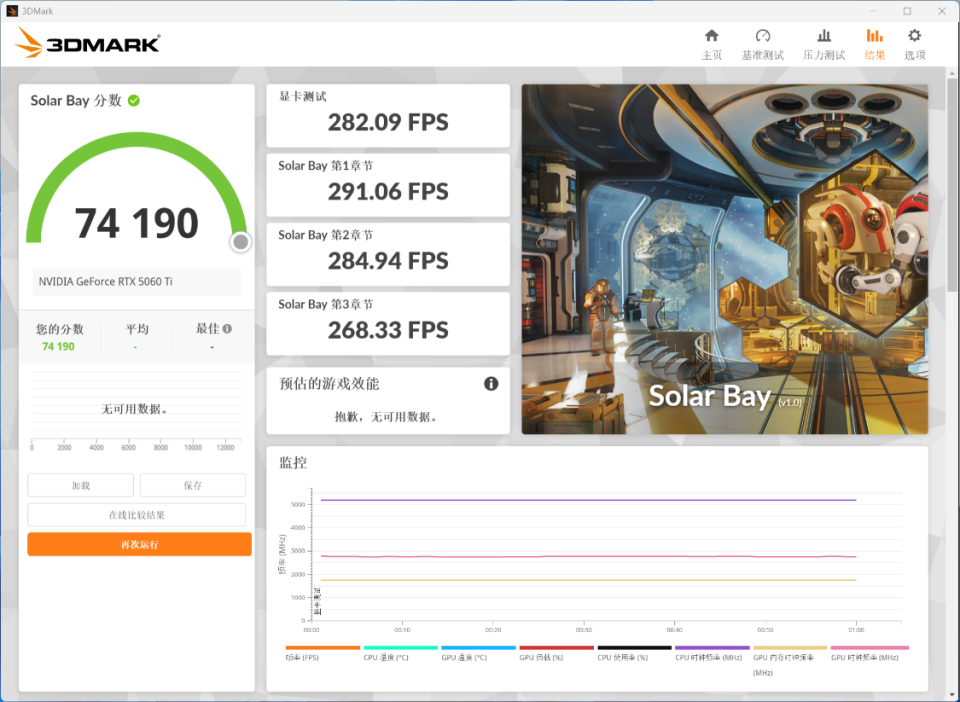This screenshot has width=960, height=702.
Task: Click the 平均 column label
Action: point(137,329)
